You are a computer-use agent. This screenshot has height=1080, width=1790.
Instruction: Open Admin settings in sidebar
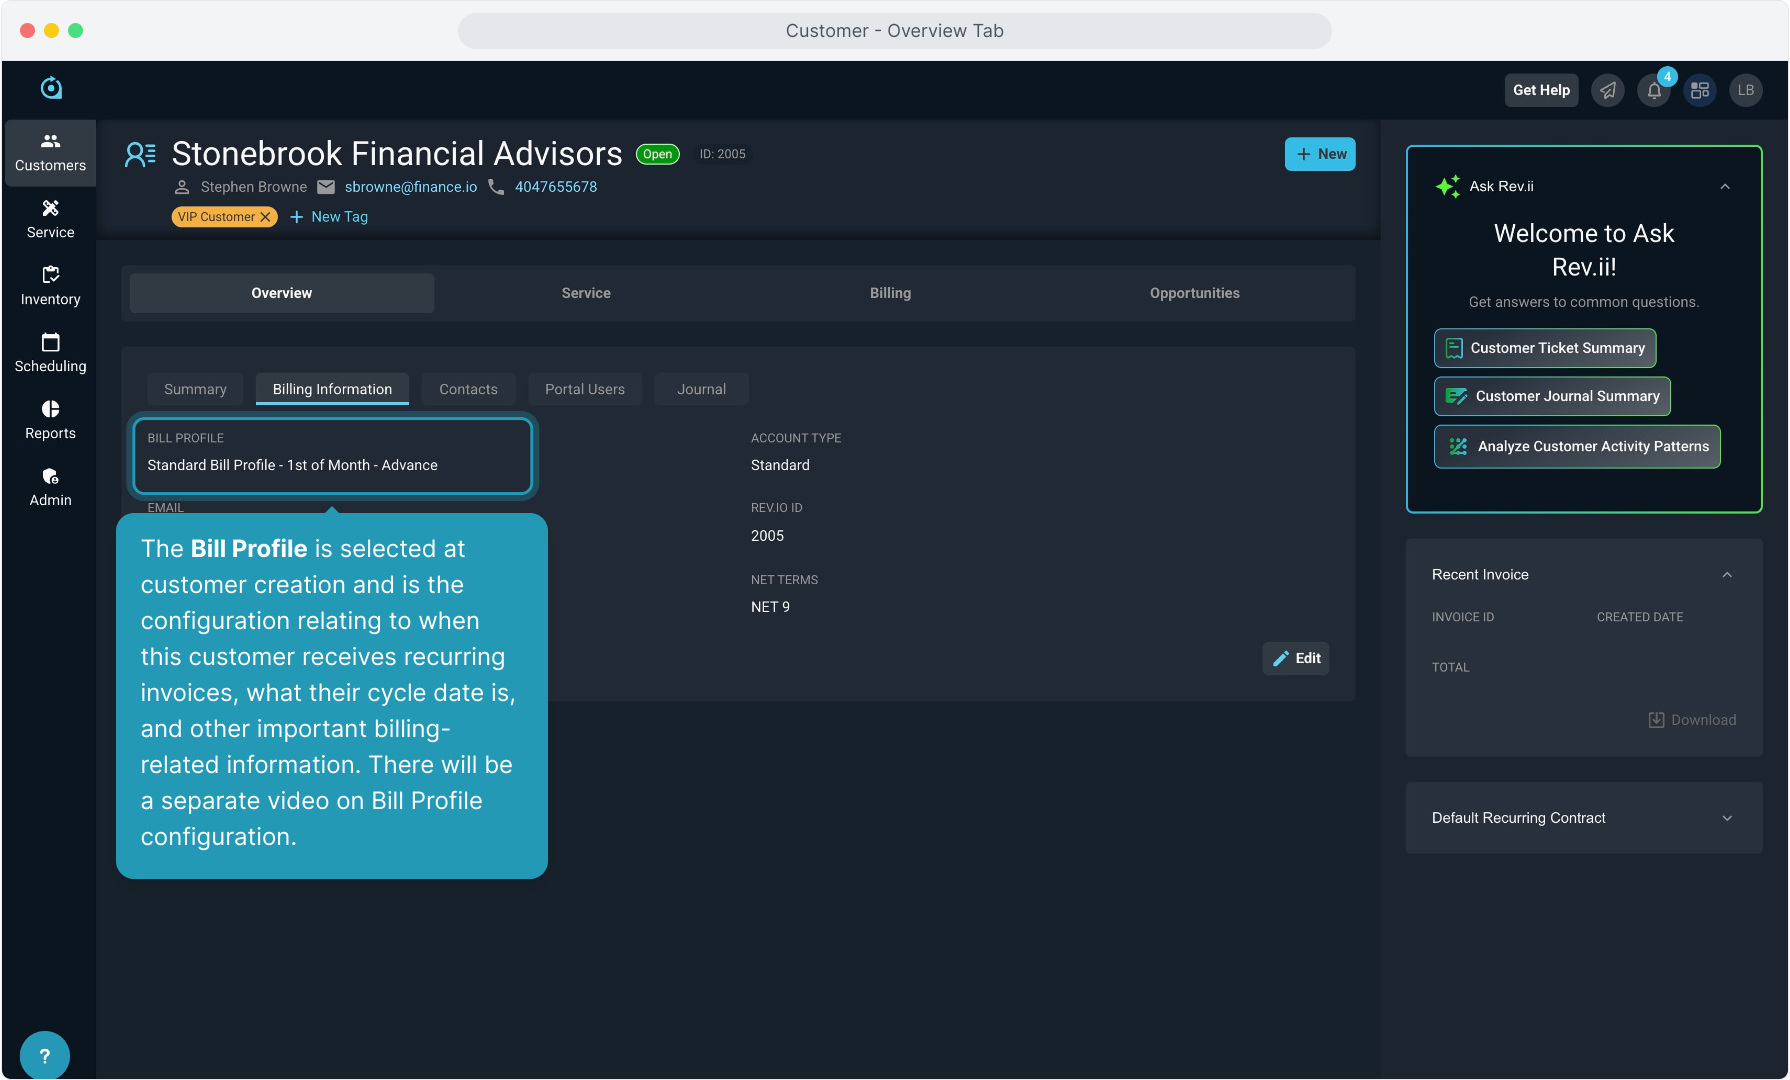[x=50, y=487]
